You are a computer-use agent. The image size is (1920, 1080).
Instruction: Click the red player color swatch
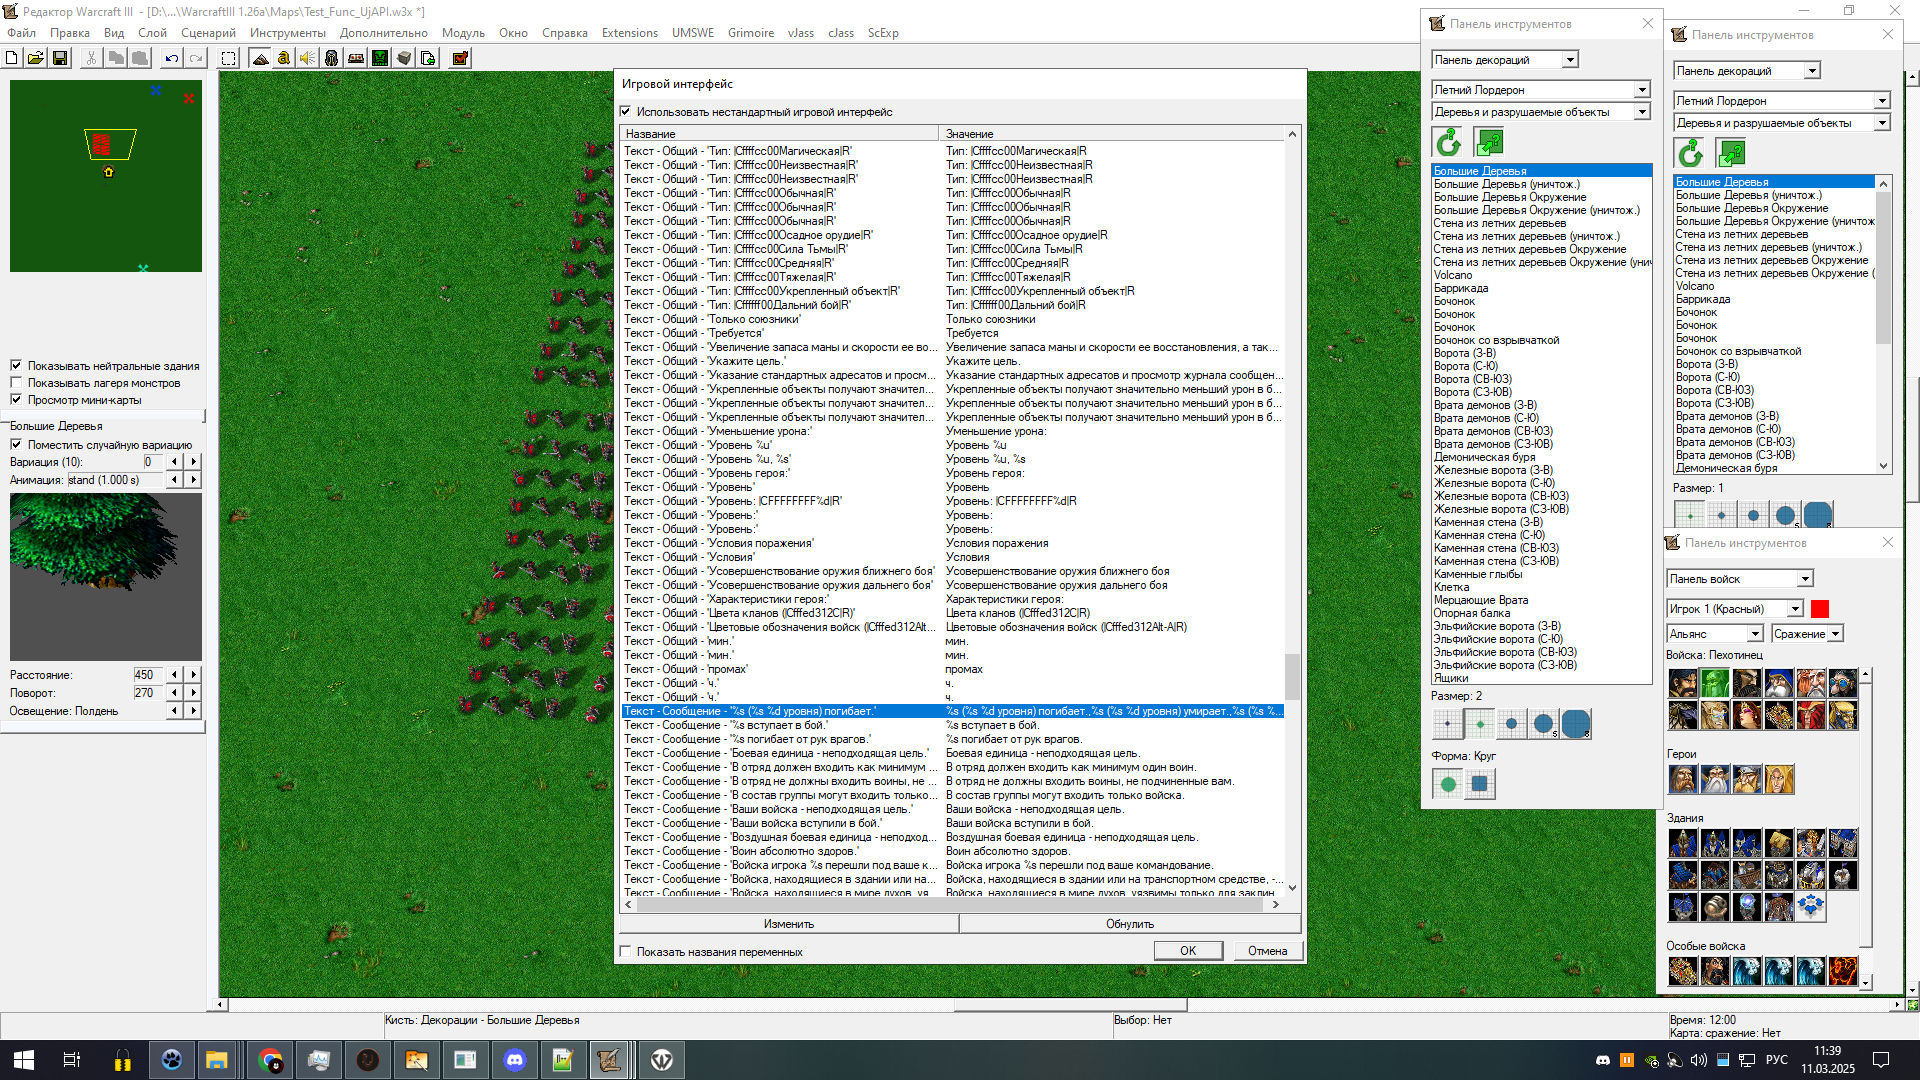[x=1820, y=609]
